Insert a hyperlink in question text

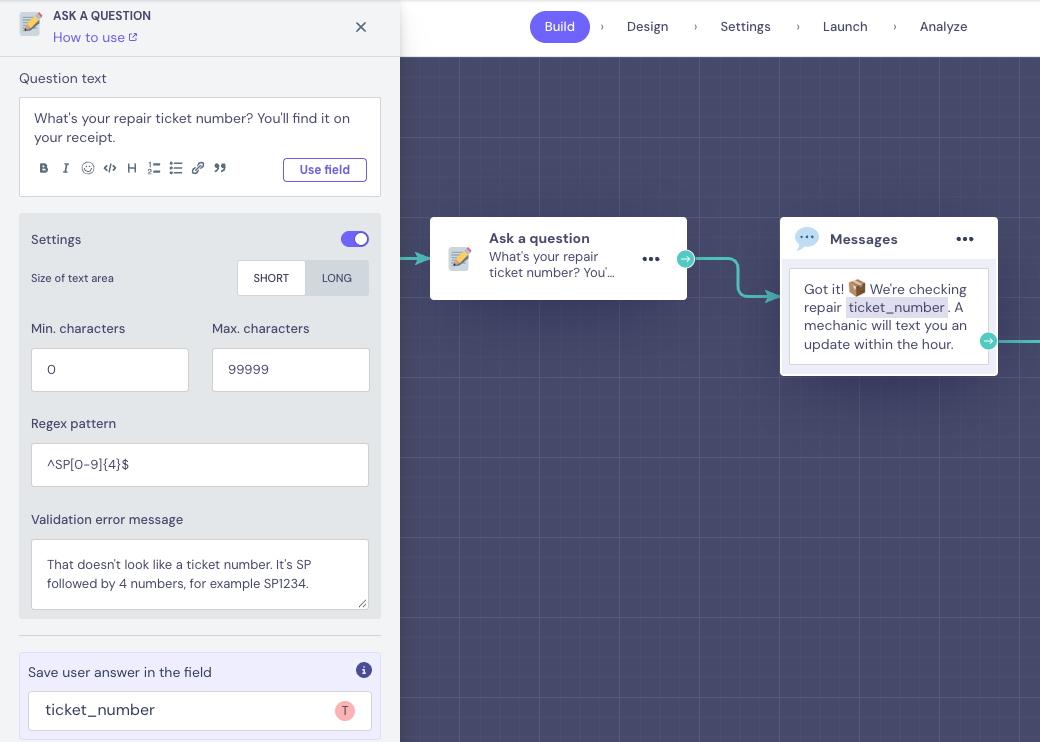[x=198, y=168]
